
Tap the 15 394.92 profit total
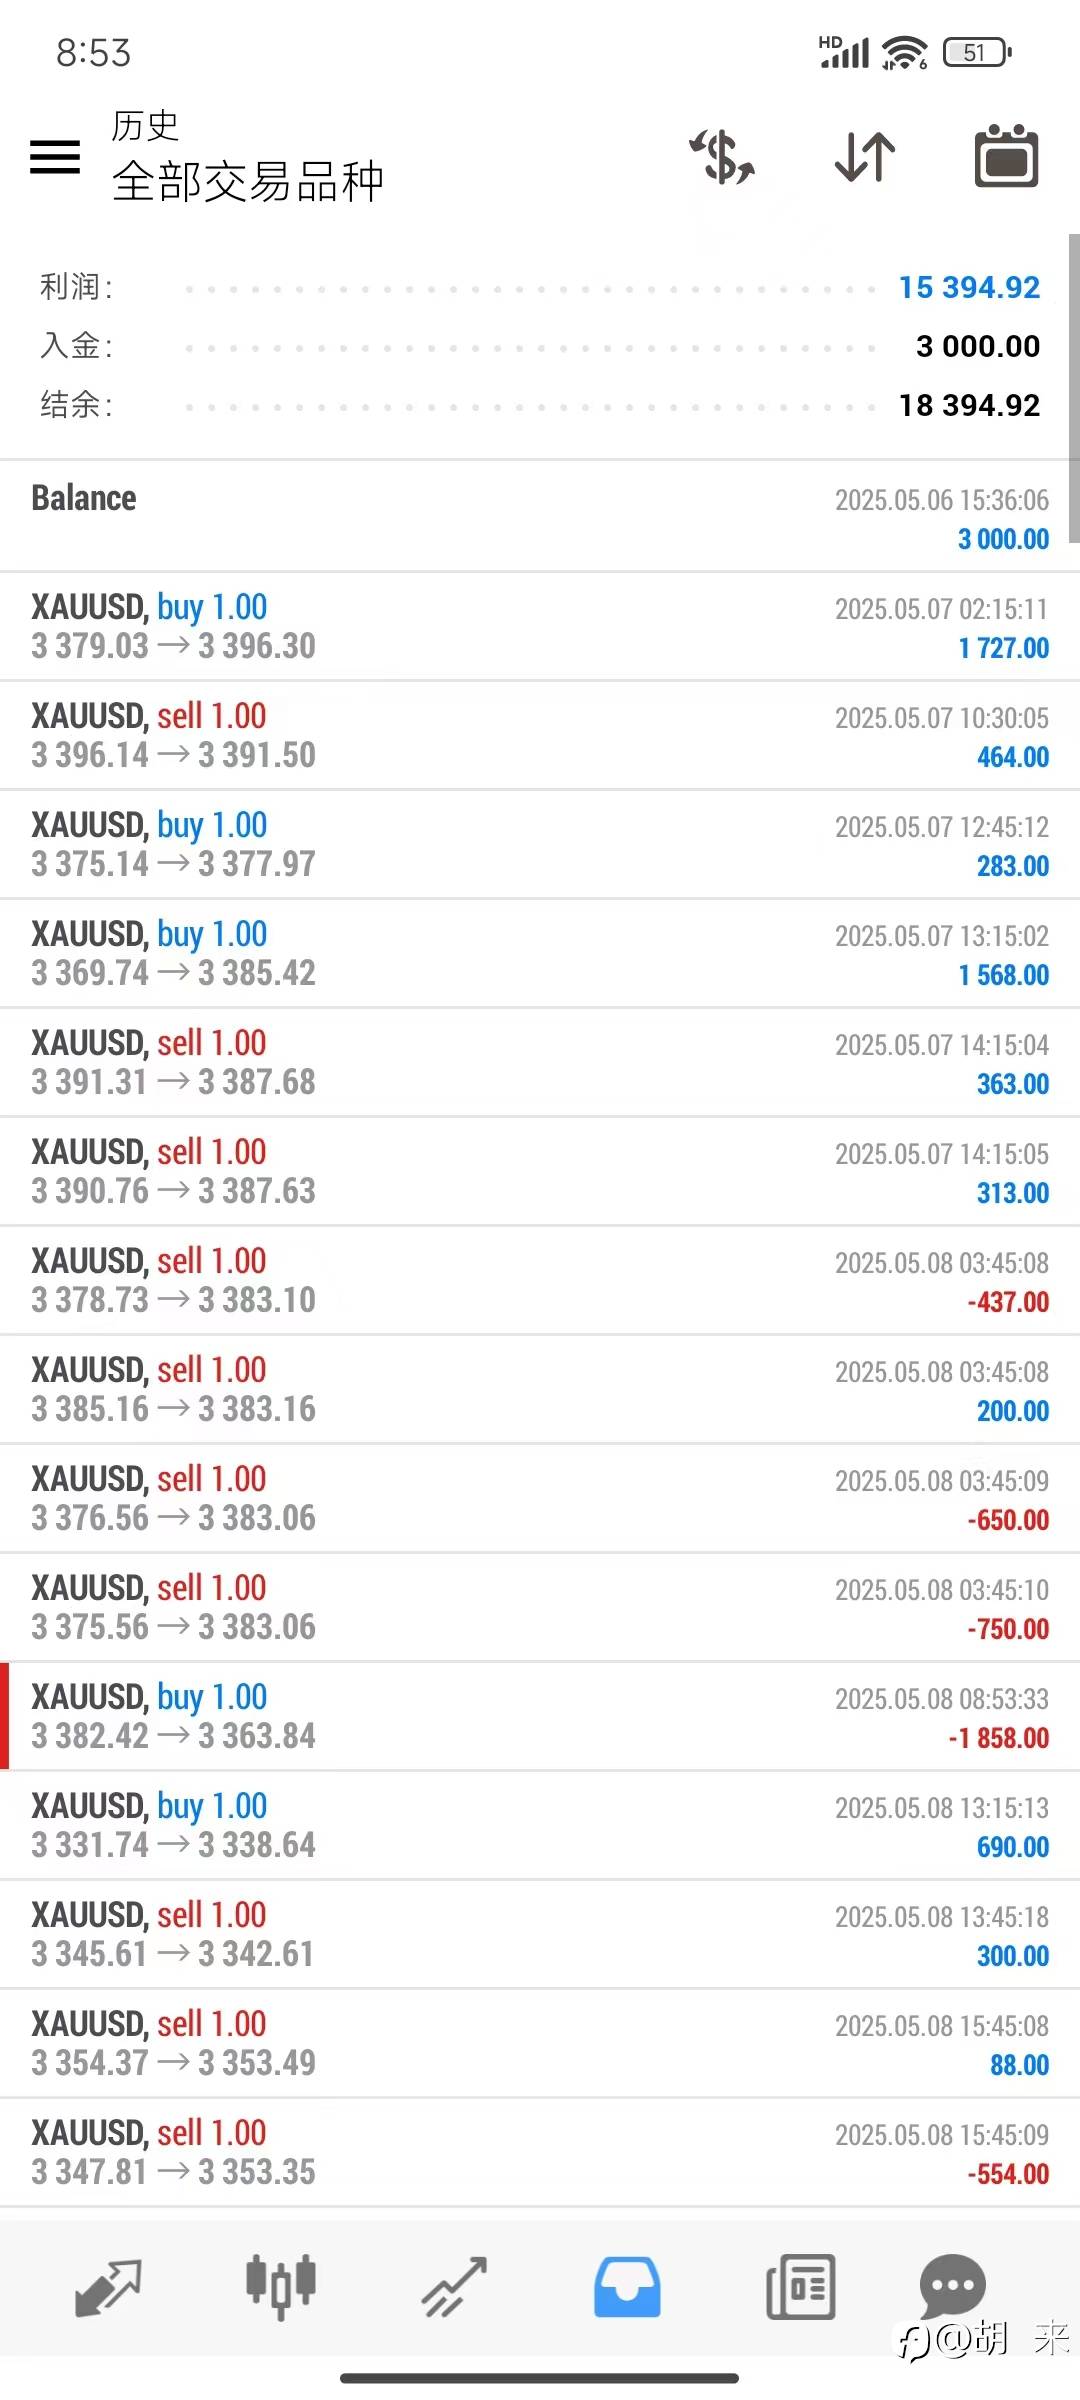coord(968,288)
